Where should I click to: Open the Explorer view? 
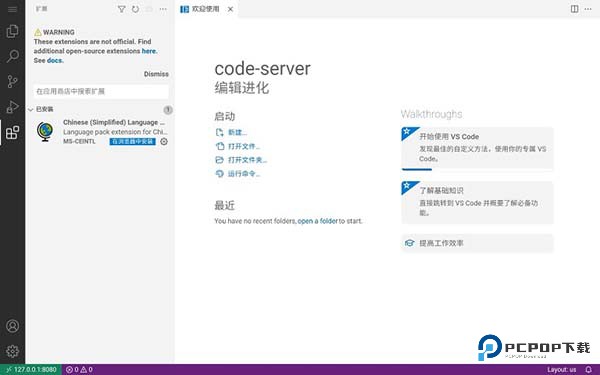(x=12, y=31)
